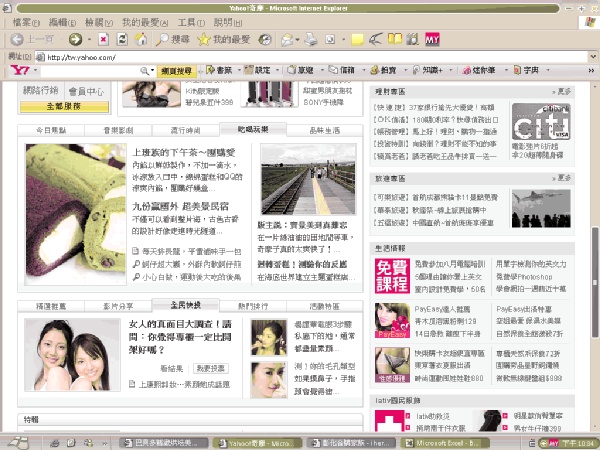600x450 pixels.
Task: Open 信箱 mailbox on Yahoo toolbar
Action: (342, 70)
